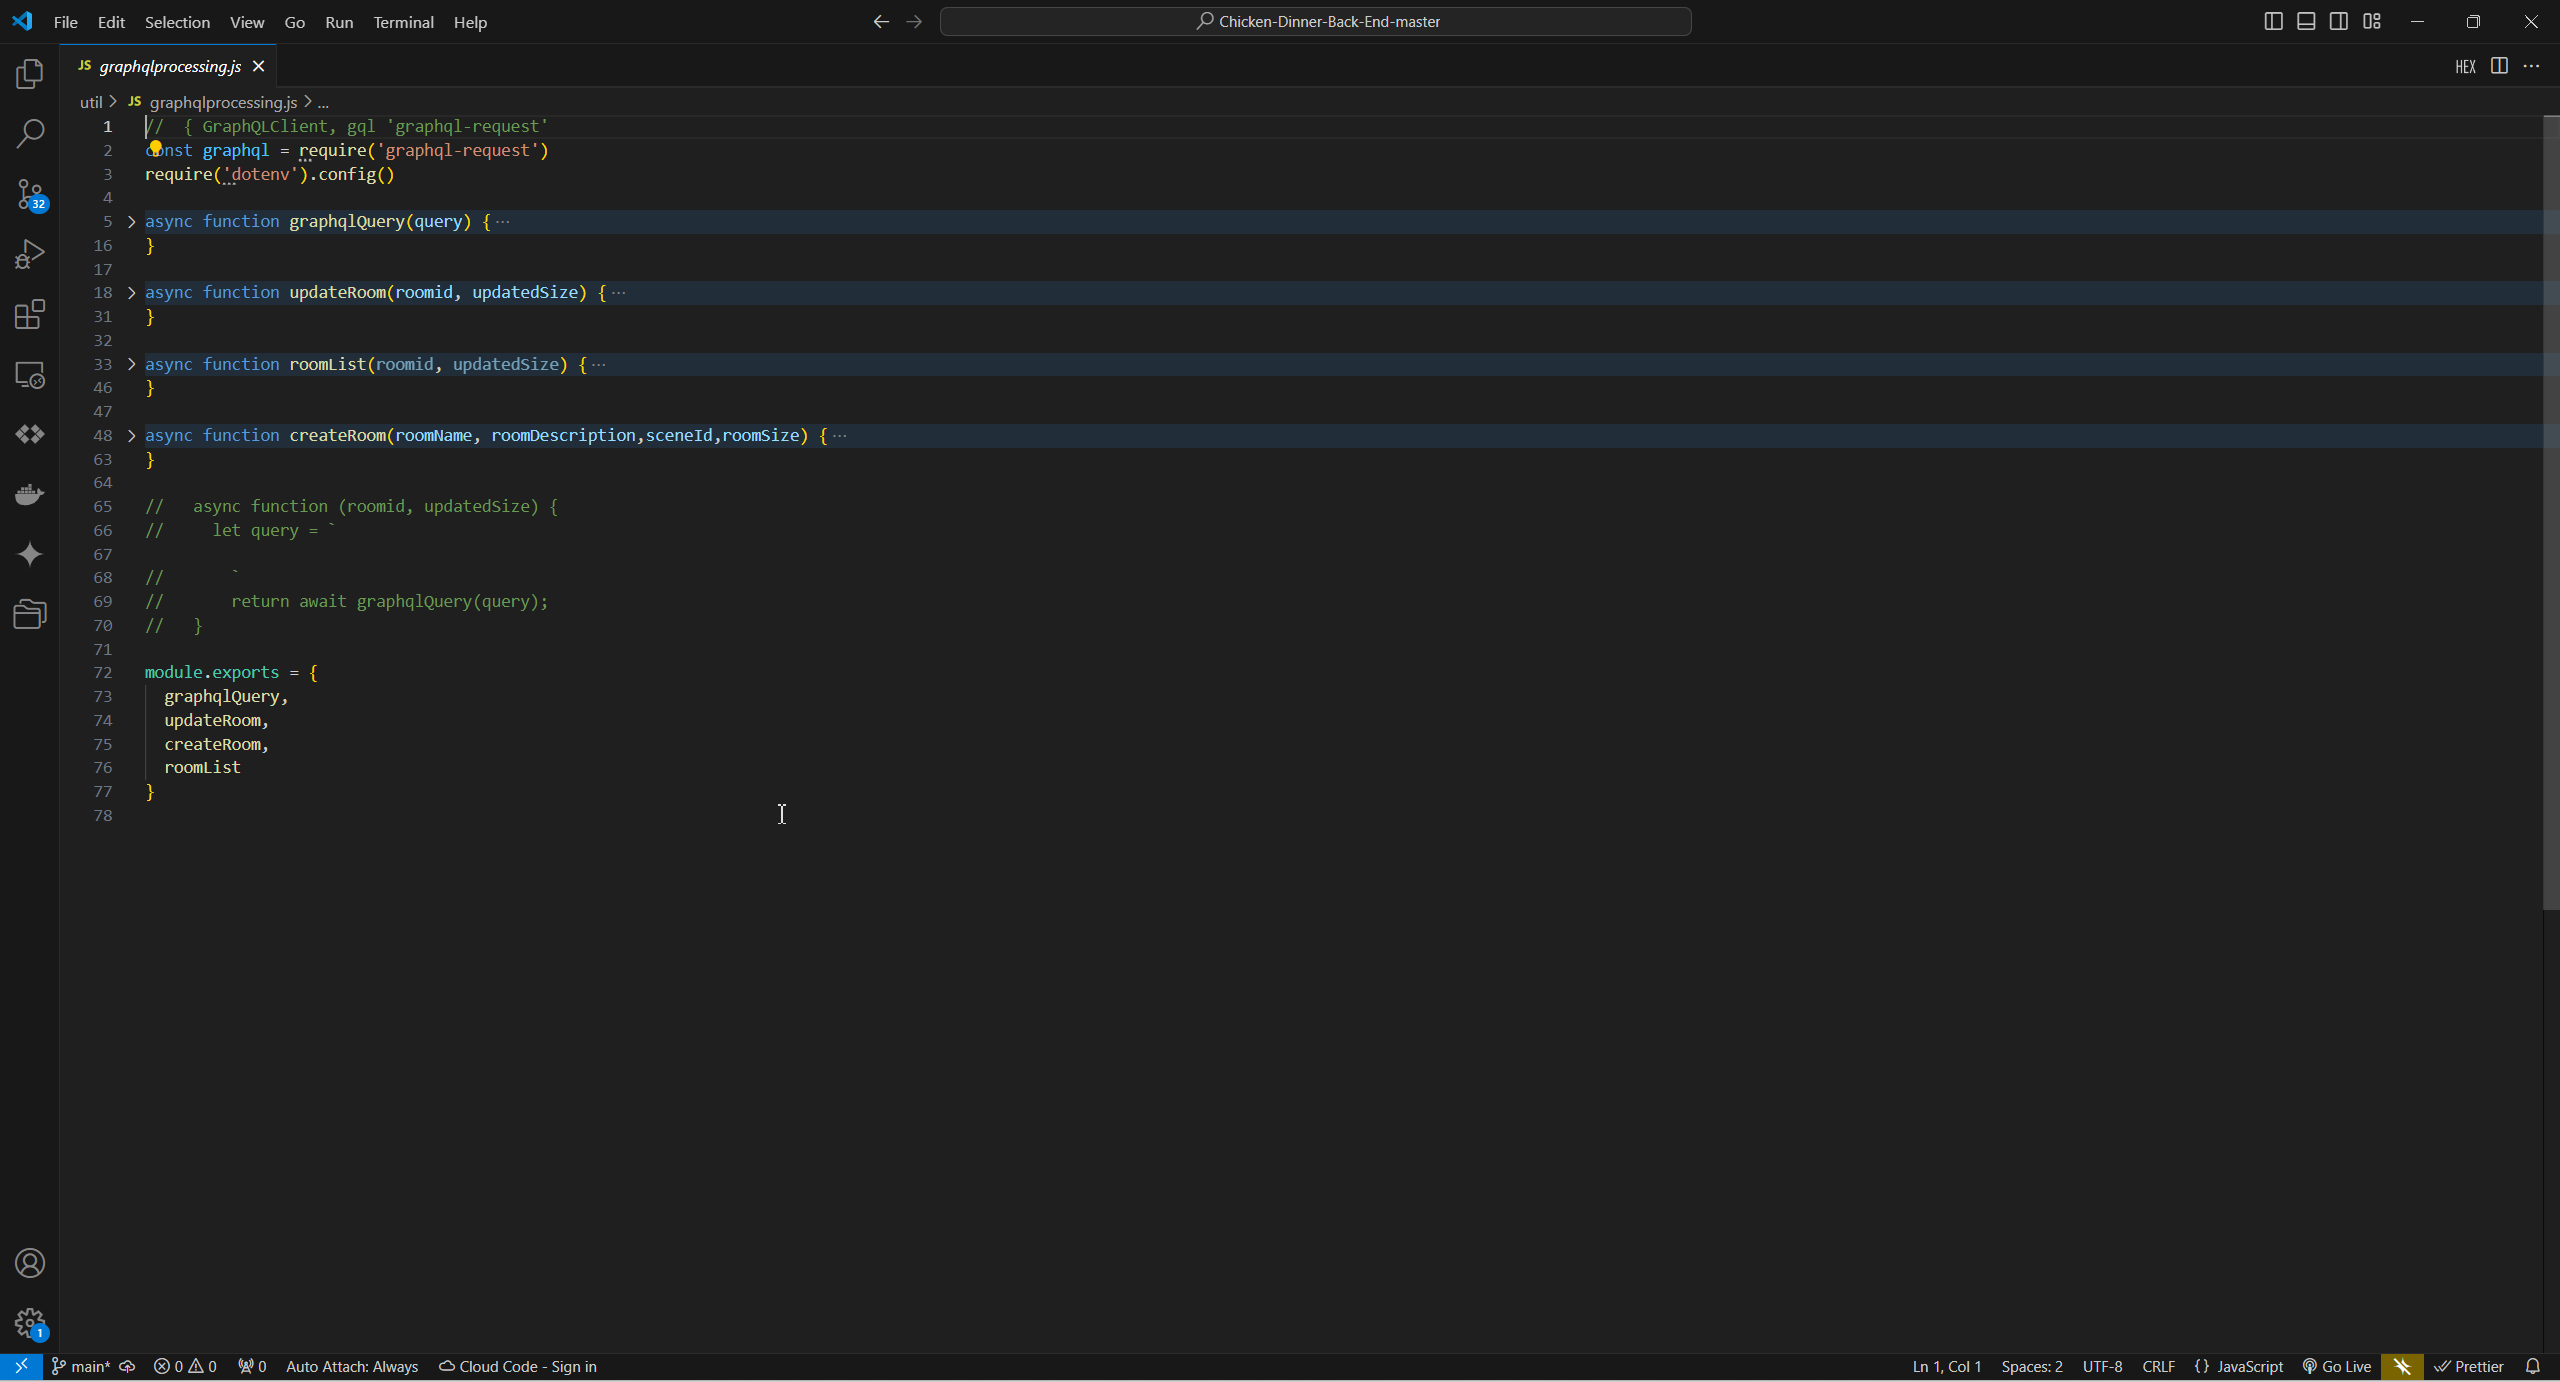Viewport: 2560px width, 1382px height.
Task: Toggle the secondary side bar layout button
Action: tap(2339, 21)
